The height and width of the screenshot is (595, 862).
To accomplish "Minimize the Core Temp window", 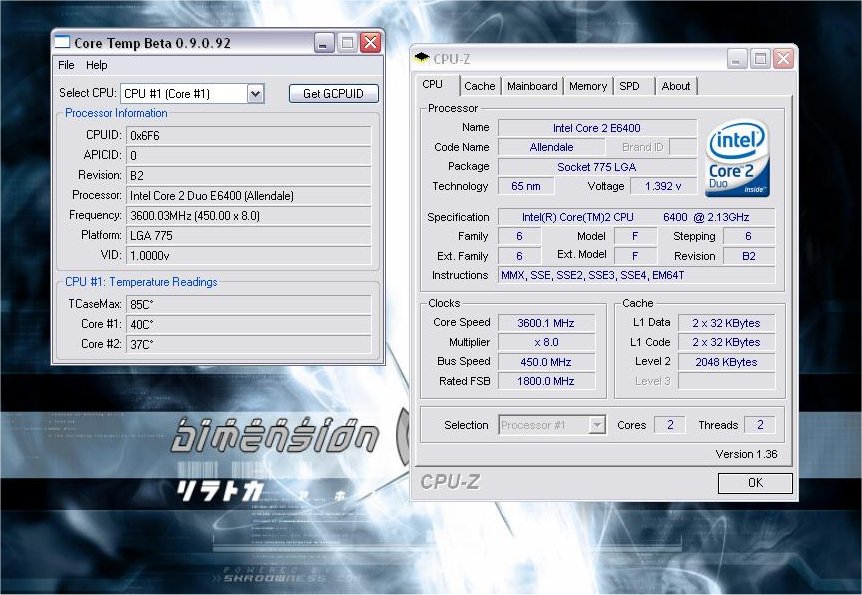I will [324, 42].
